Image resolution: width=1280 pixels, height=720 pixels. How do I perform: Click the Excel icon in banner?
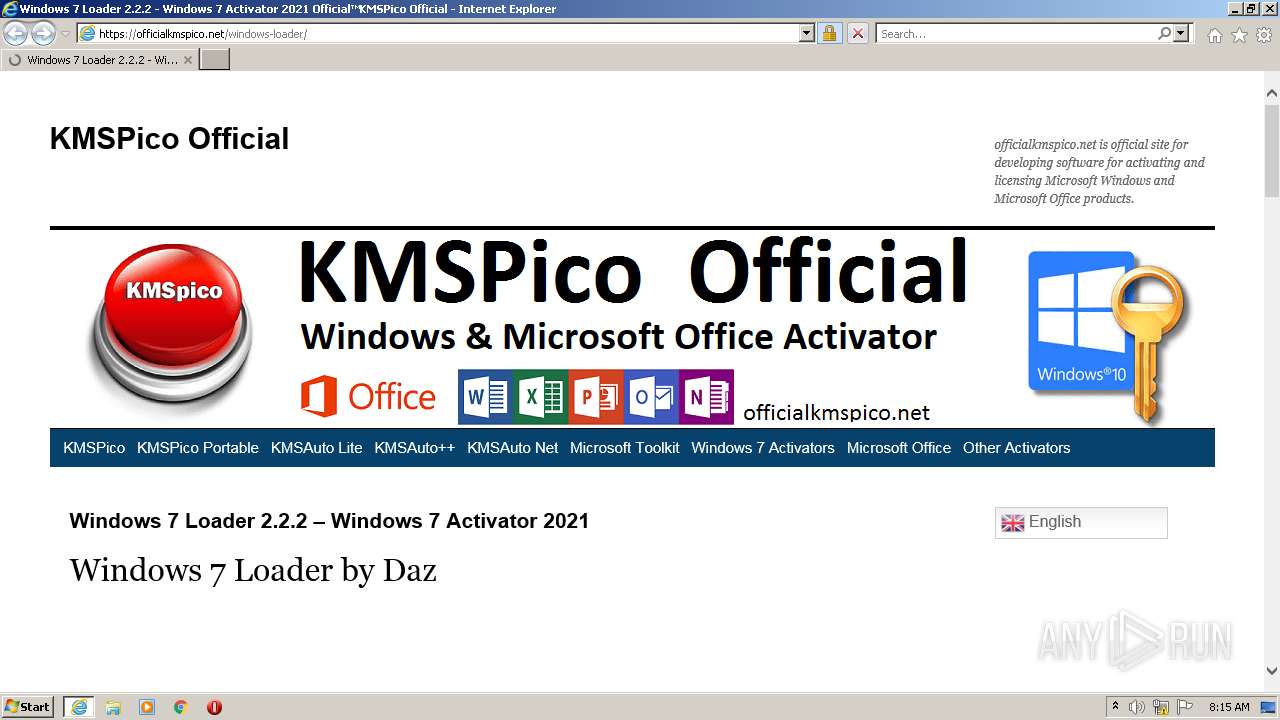click(x=541, y=397)
